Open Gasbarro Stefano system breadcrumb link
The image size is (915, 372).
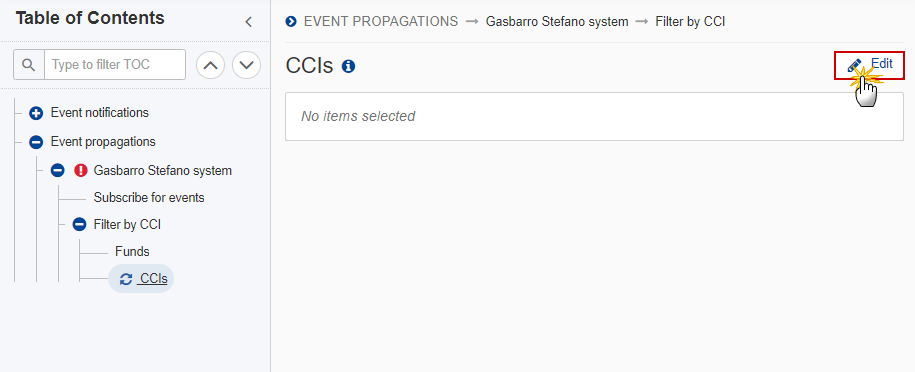[557, 22]
